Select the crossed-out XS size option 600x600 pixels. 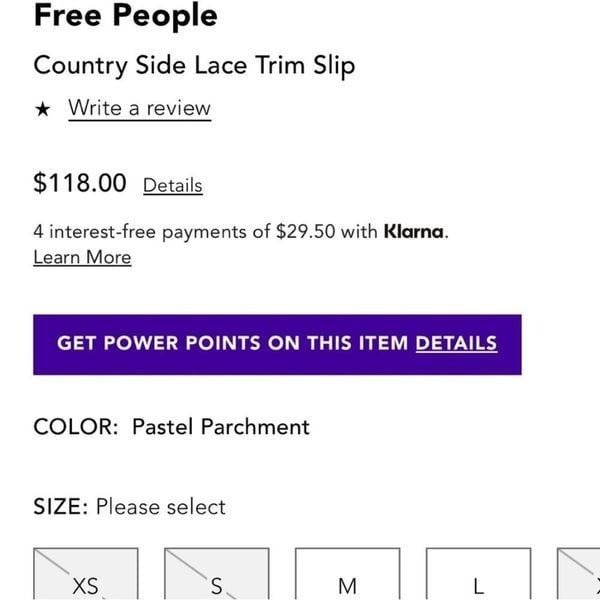[x=86, y=574]
